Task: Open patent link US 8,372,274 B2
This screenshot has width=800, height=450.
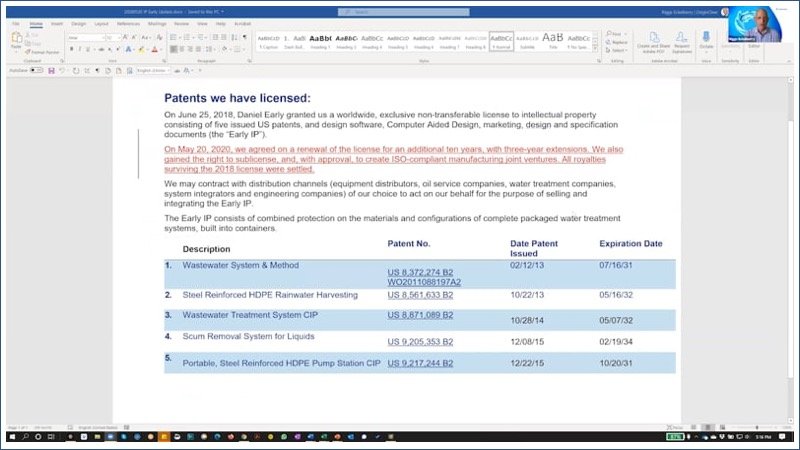Action: pos(420,272)
